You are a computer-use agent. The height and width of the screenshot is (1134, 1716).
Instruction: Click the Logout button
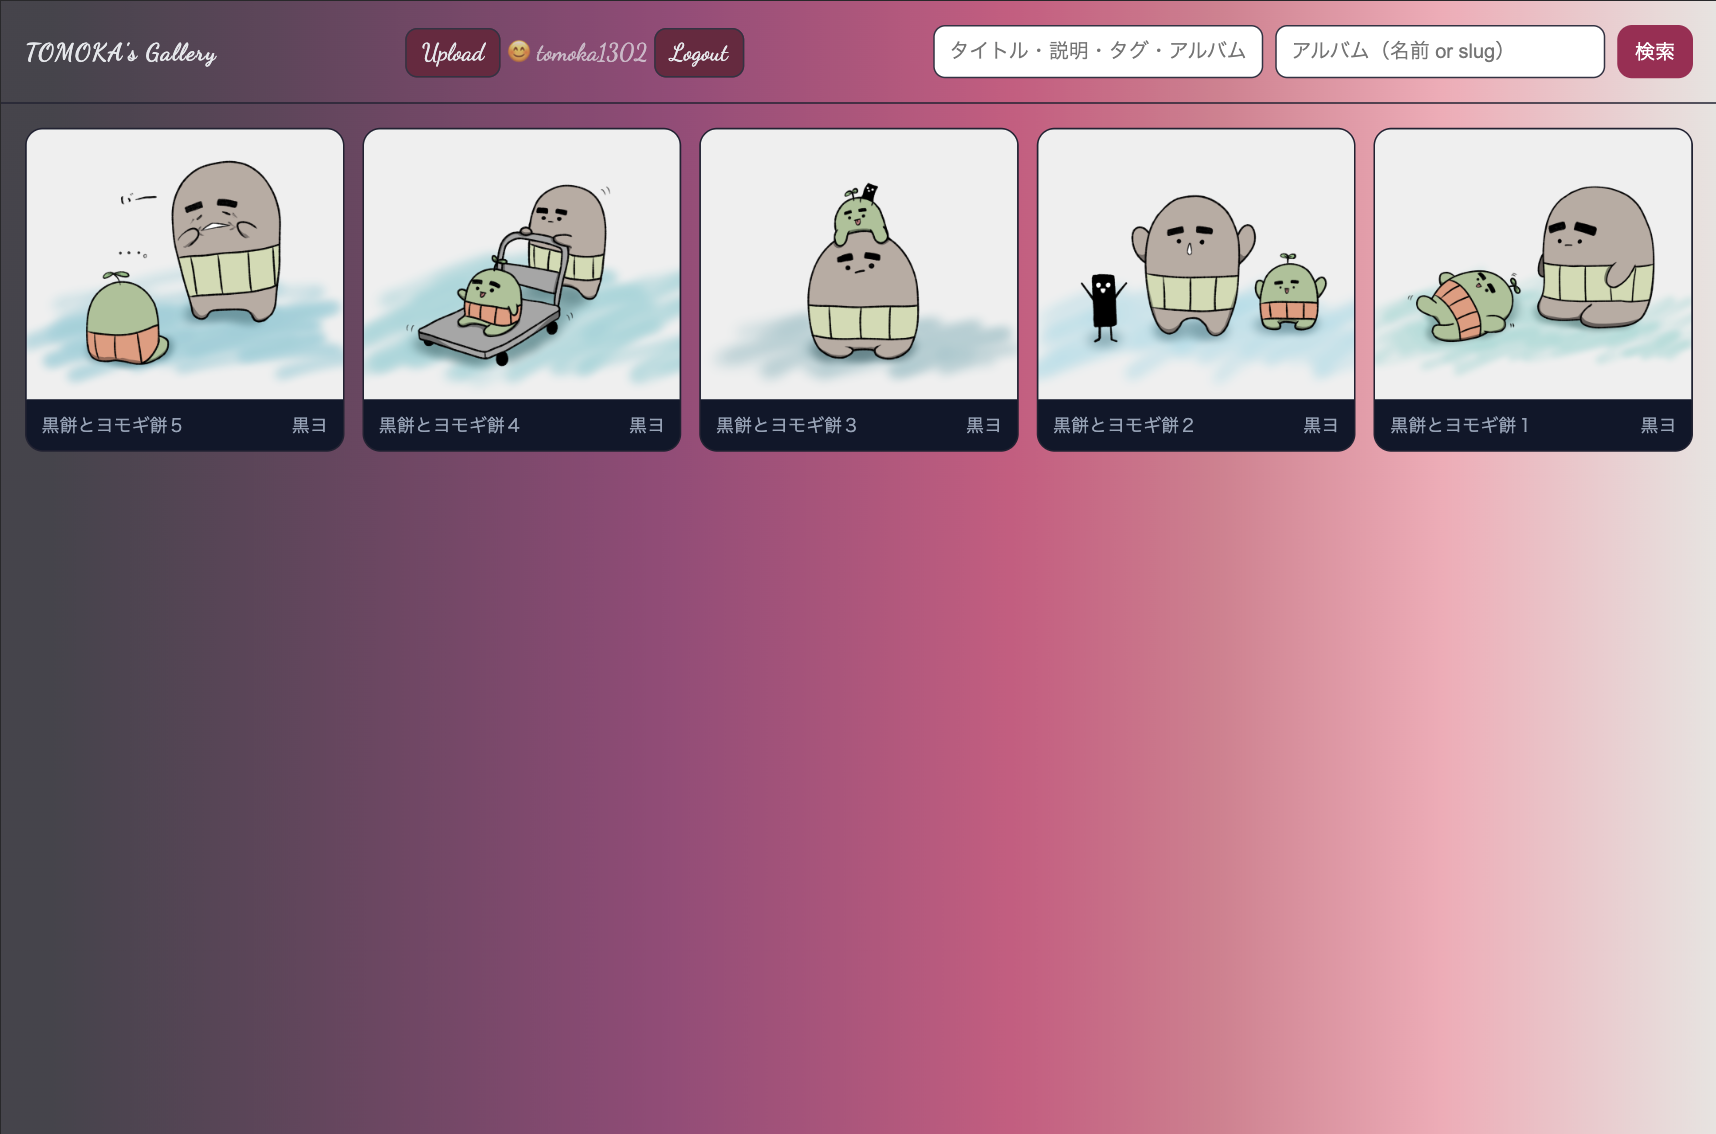[698, 53]
